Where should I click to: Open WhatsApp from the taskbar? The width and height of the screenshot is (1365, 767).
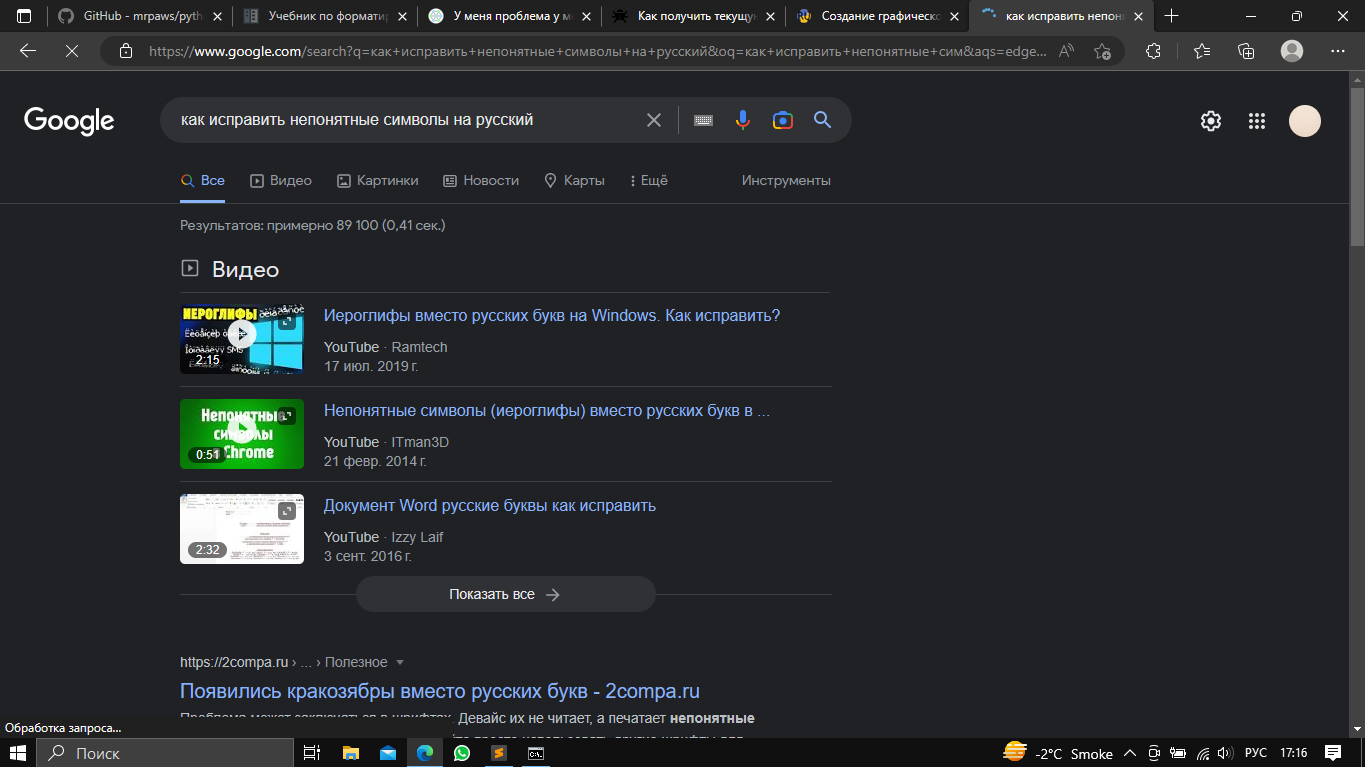coord(461,753)
